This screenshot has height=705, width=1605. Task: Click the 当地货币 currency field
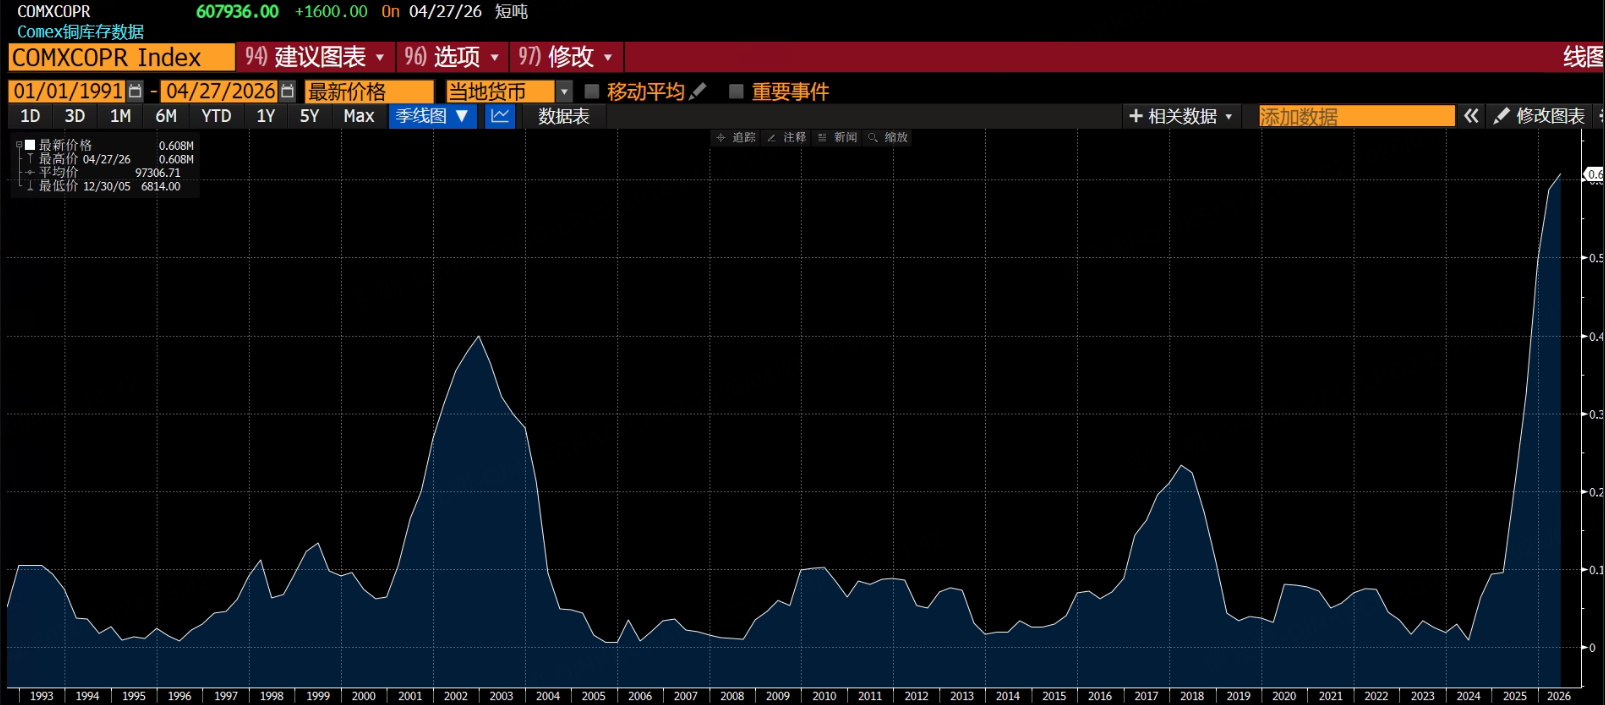[500, 91]
